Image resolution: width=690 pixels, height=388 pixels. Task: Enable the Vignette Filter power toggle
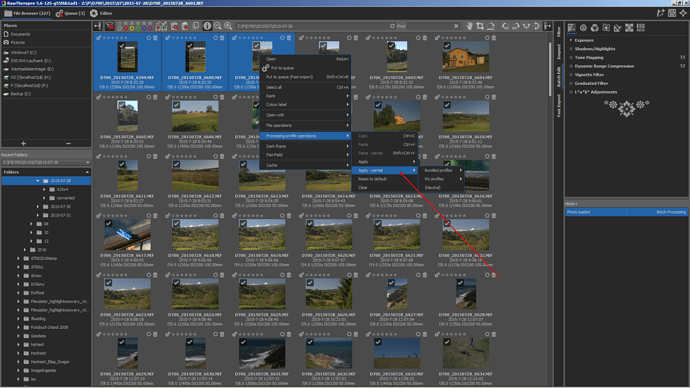click(x=571, y=75)
